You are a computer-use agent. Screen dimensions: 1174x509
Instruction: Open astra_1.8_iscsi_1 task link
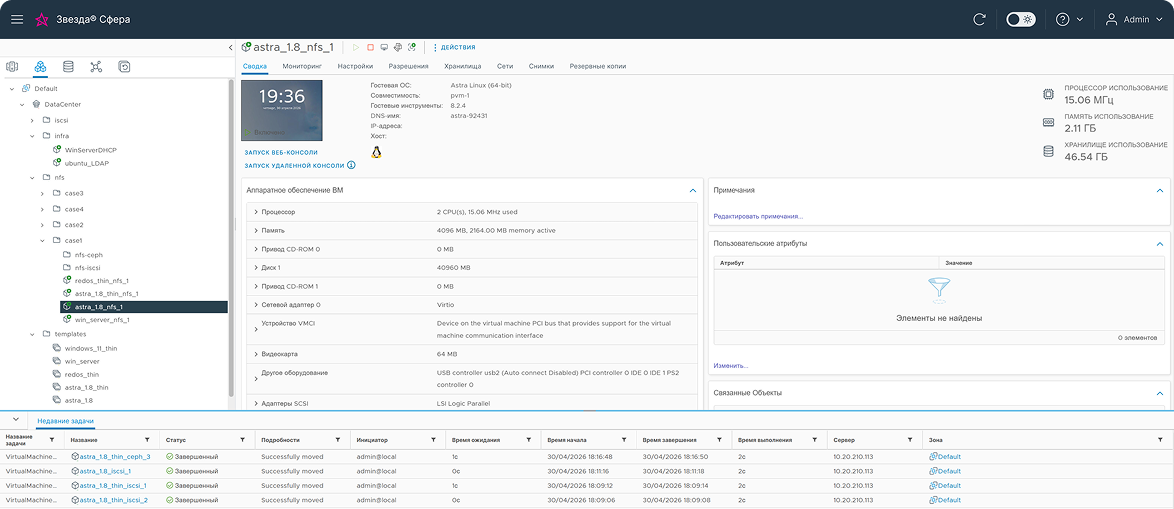tap(105, 471)
